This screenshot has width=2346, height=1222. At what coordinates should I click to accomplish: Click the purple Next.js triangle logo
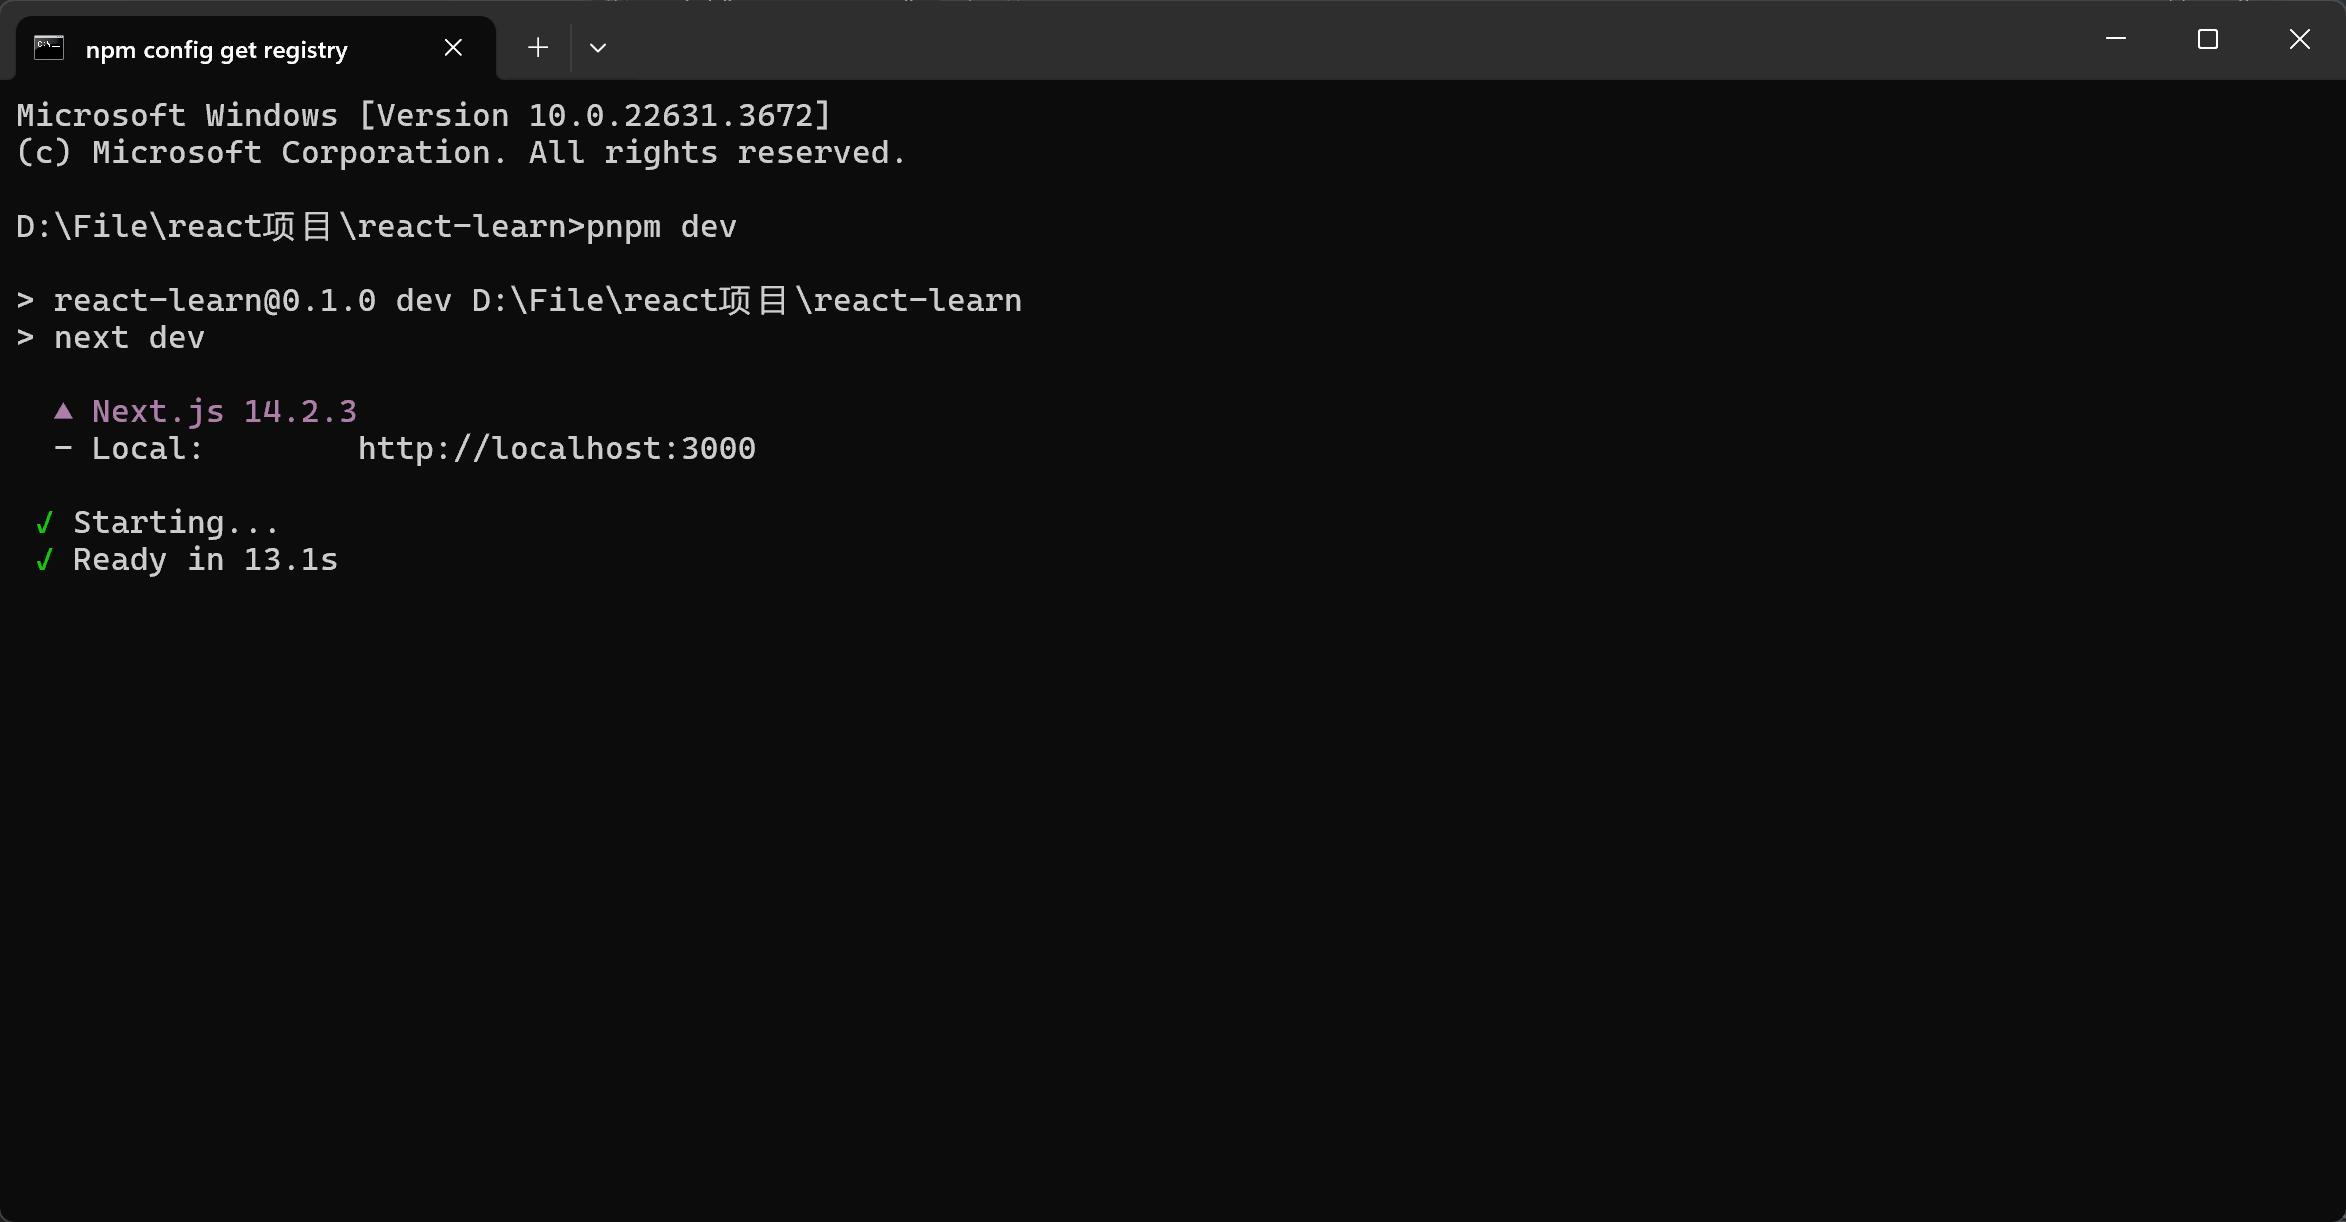click(x=63, y=411)
